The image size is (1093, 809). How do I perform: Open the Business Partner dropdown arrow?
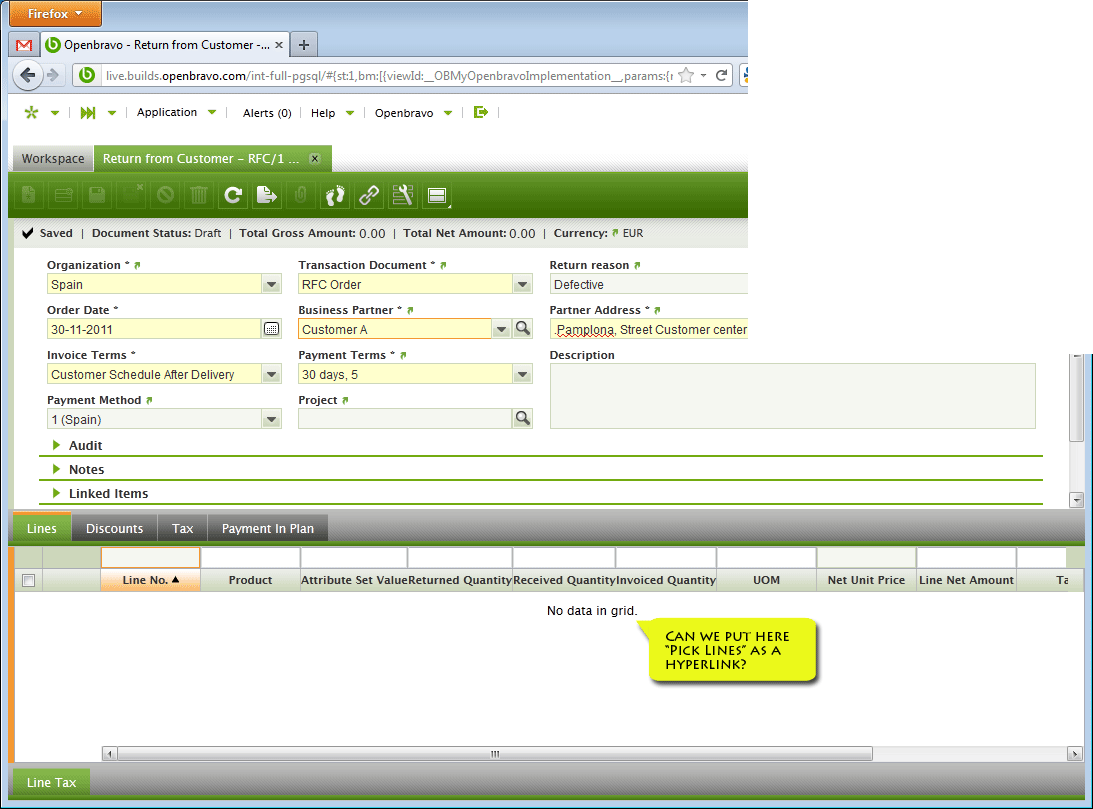(501, 329)
